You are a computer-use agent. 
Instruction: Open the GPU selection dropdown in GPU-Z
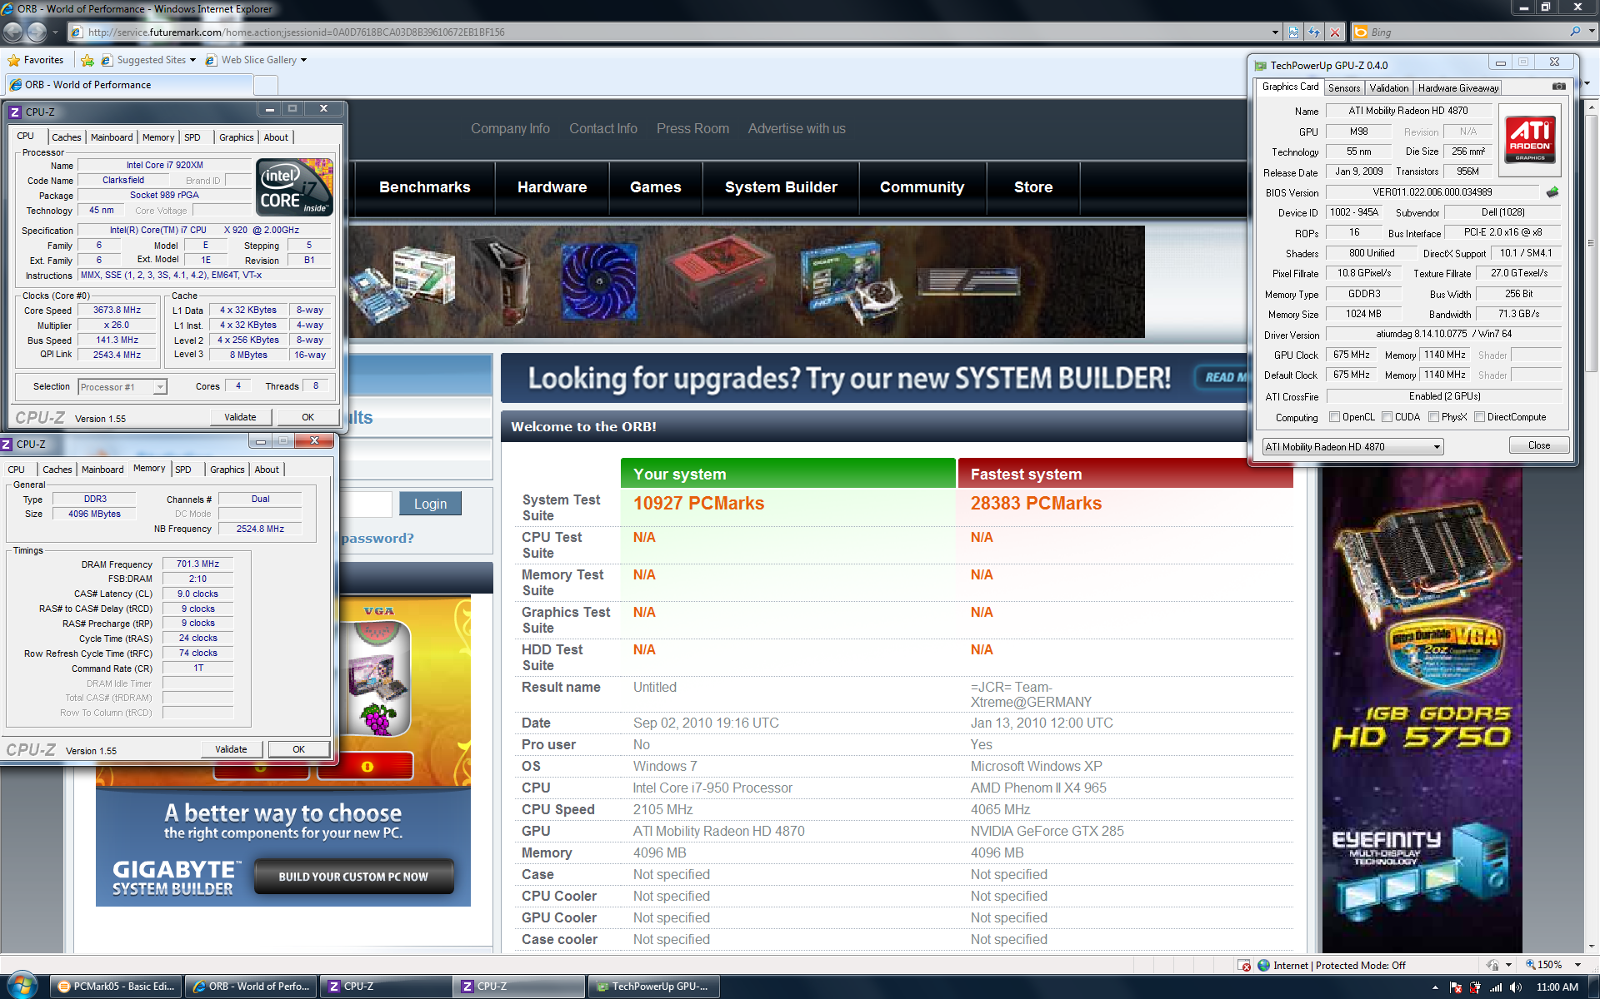pyautogui.click(x=1352, y=447)
